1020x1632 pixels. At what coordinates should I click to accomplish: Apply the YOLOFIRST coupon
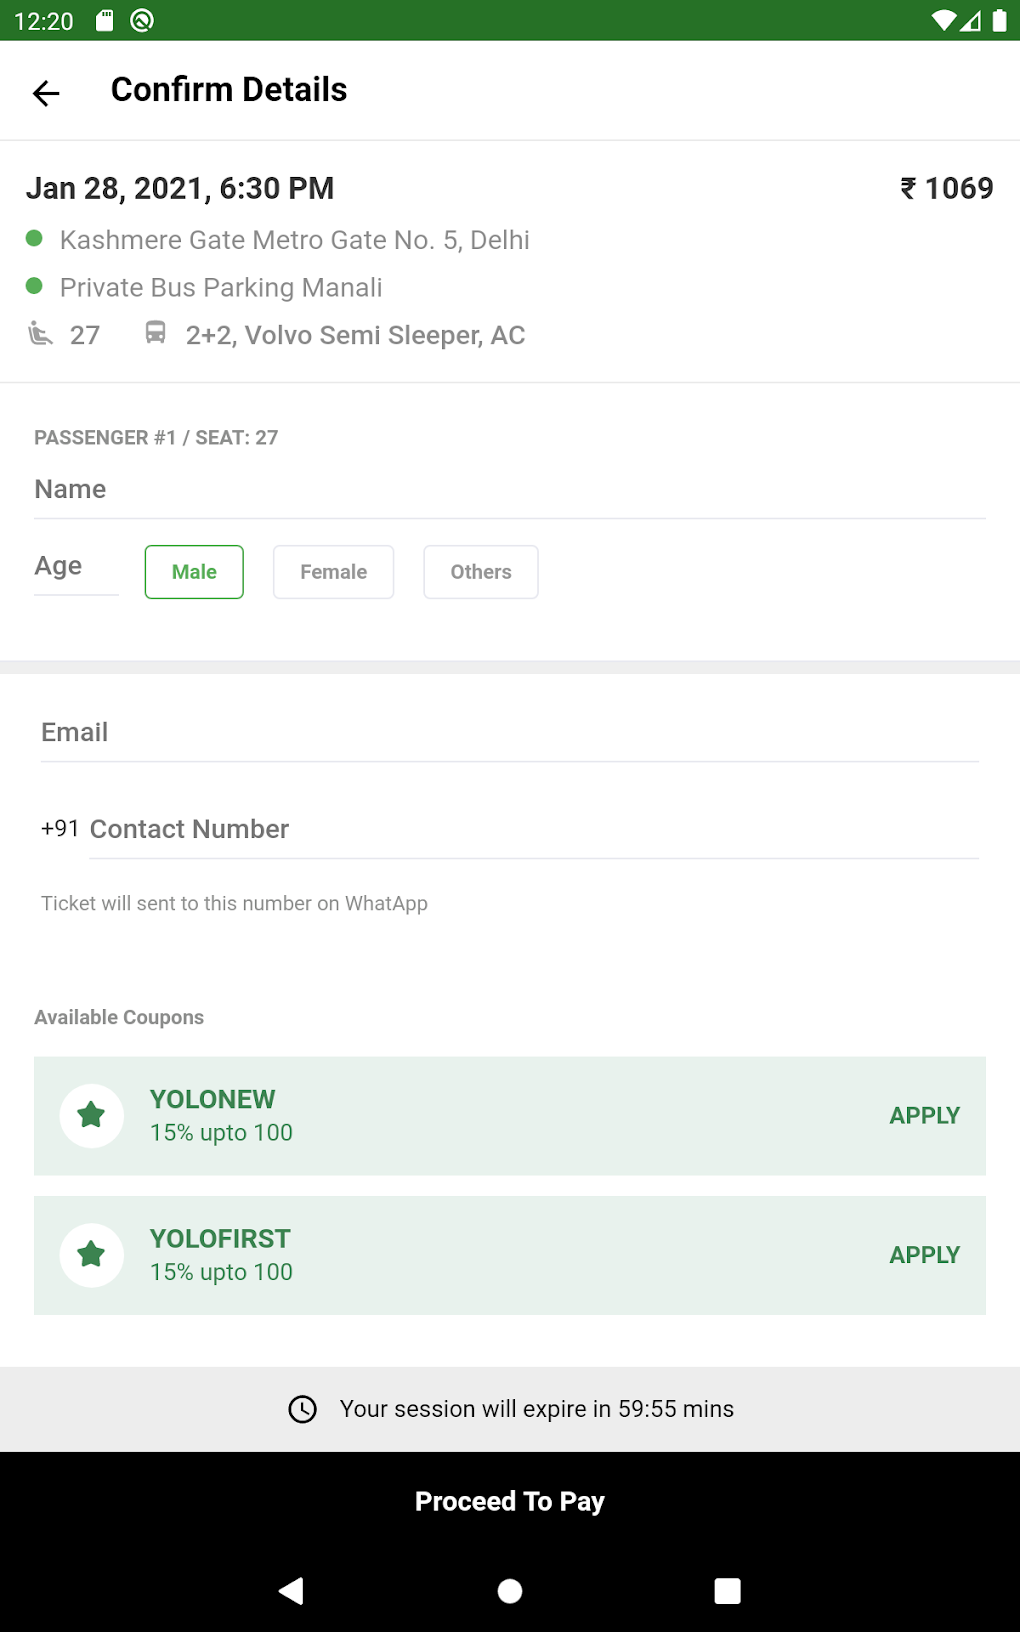pyautogui.click(x=924, y=1255)
